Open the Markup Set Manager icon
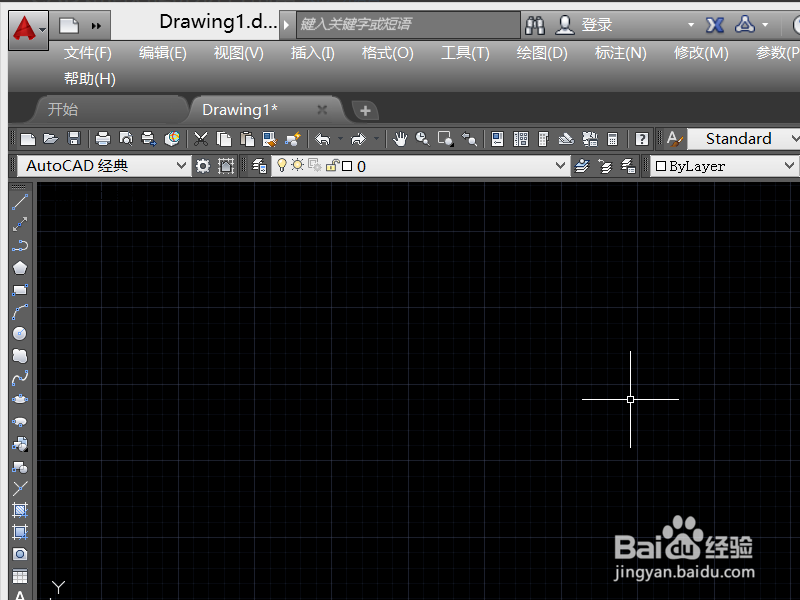Viewport: 800px width, 600px height. [590, 139]
